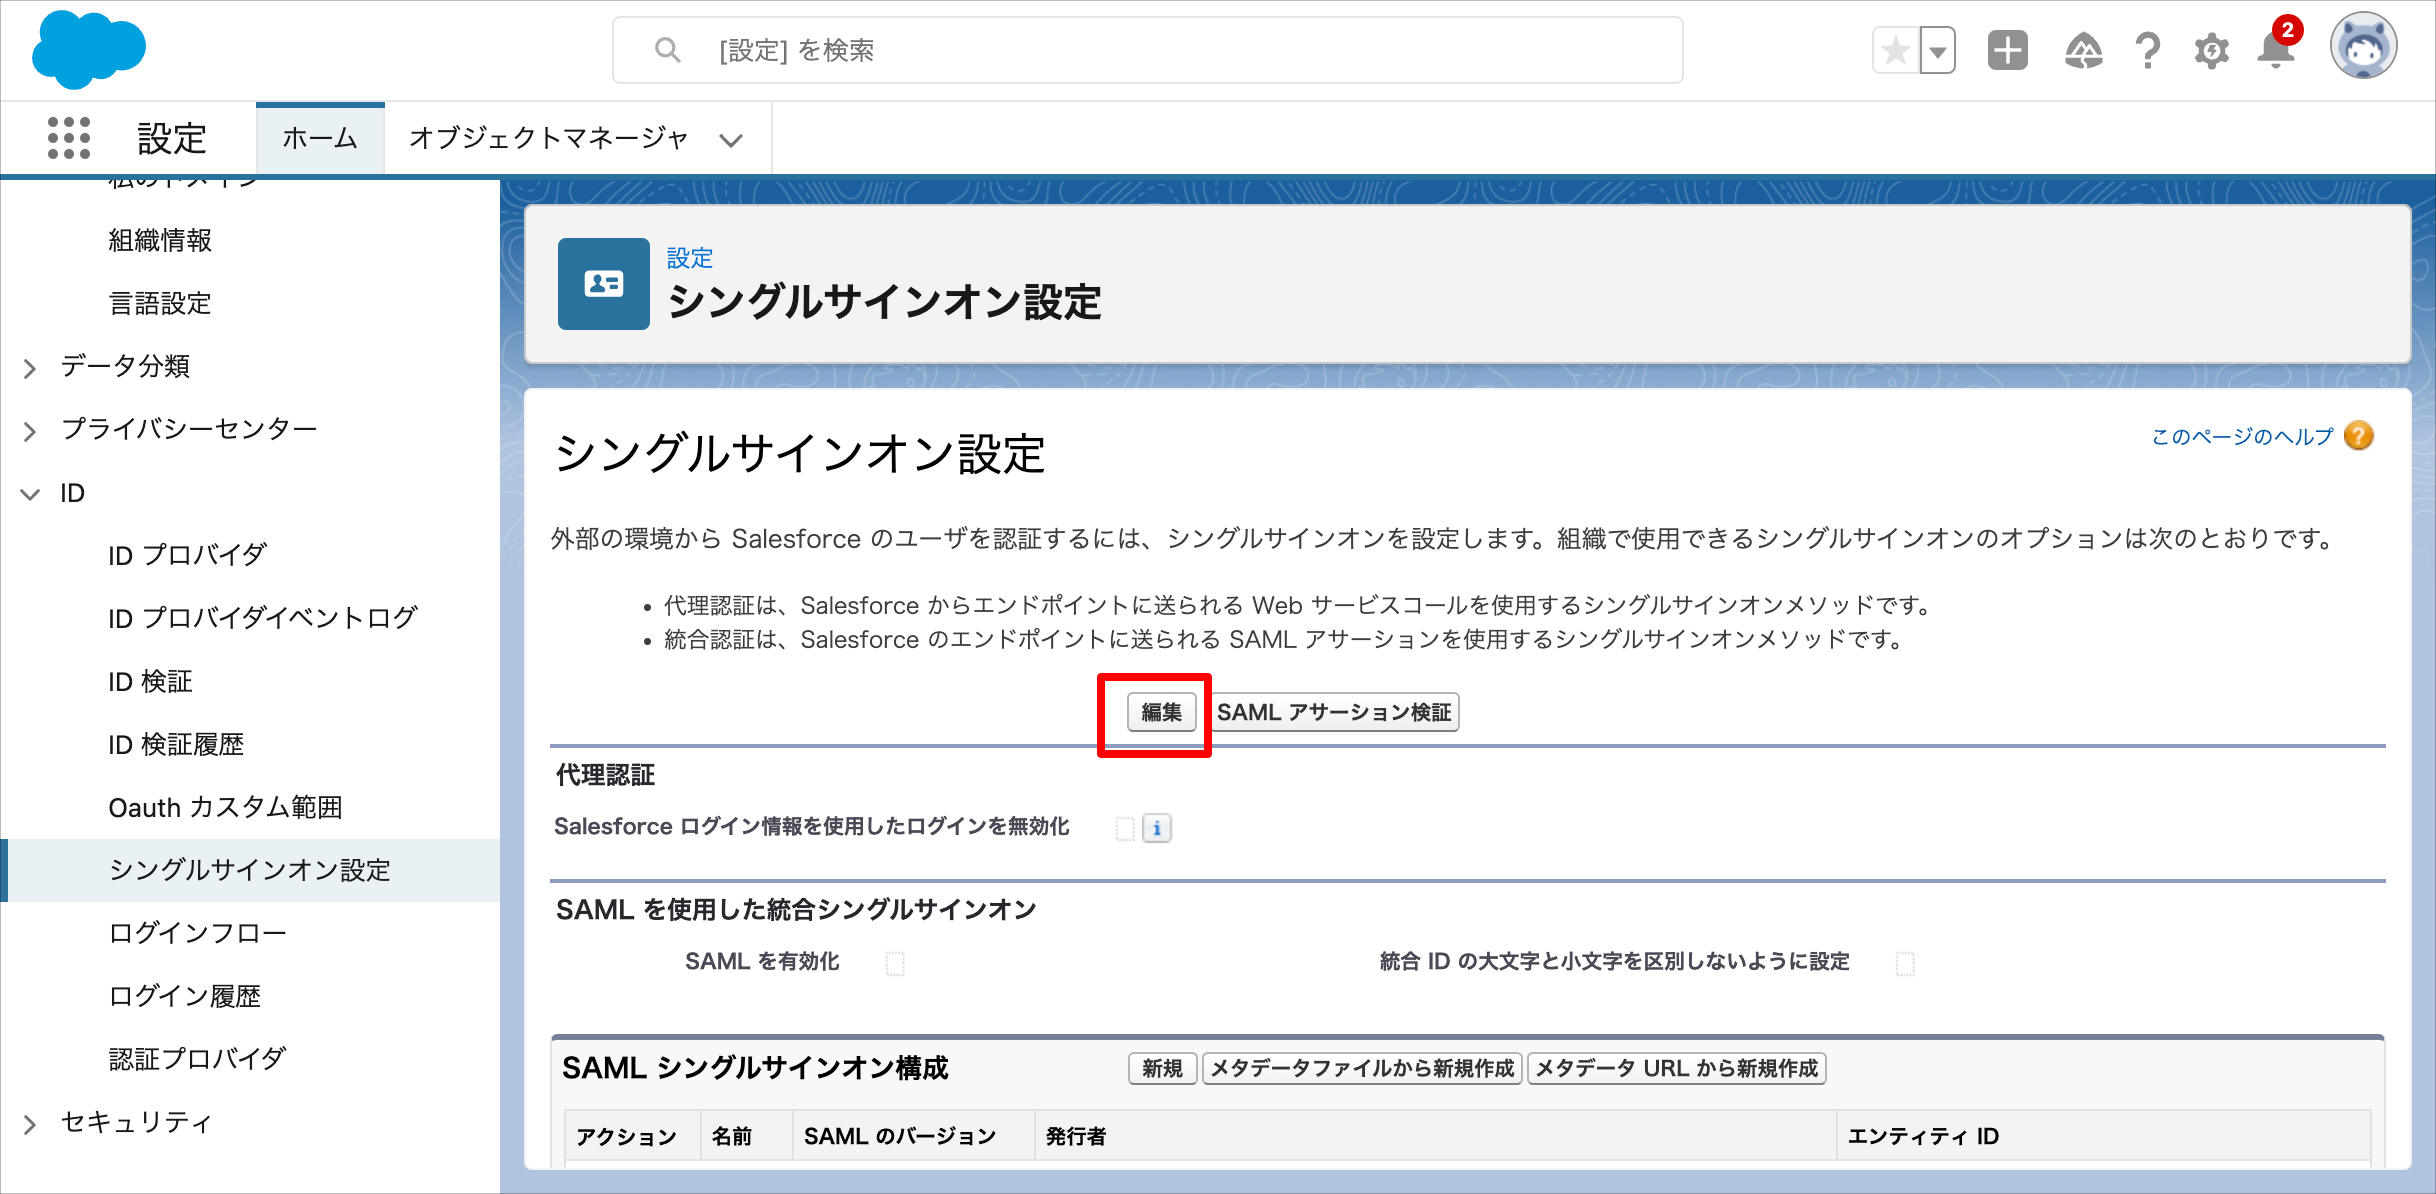This screenshot has height=1194, width=2436.
Task: Open the setup gear icon
Action: pyautogui.click(x=2211, y=50)
